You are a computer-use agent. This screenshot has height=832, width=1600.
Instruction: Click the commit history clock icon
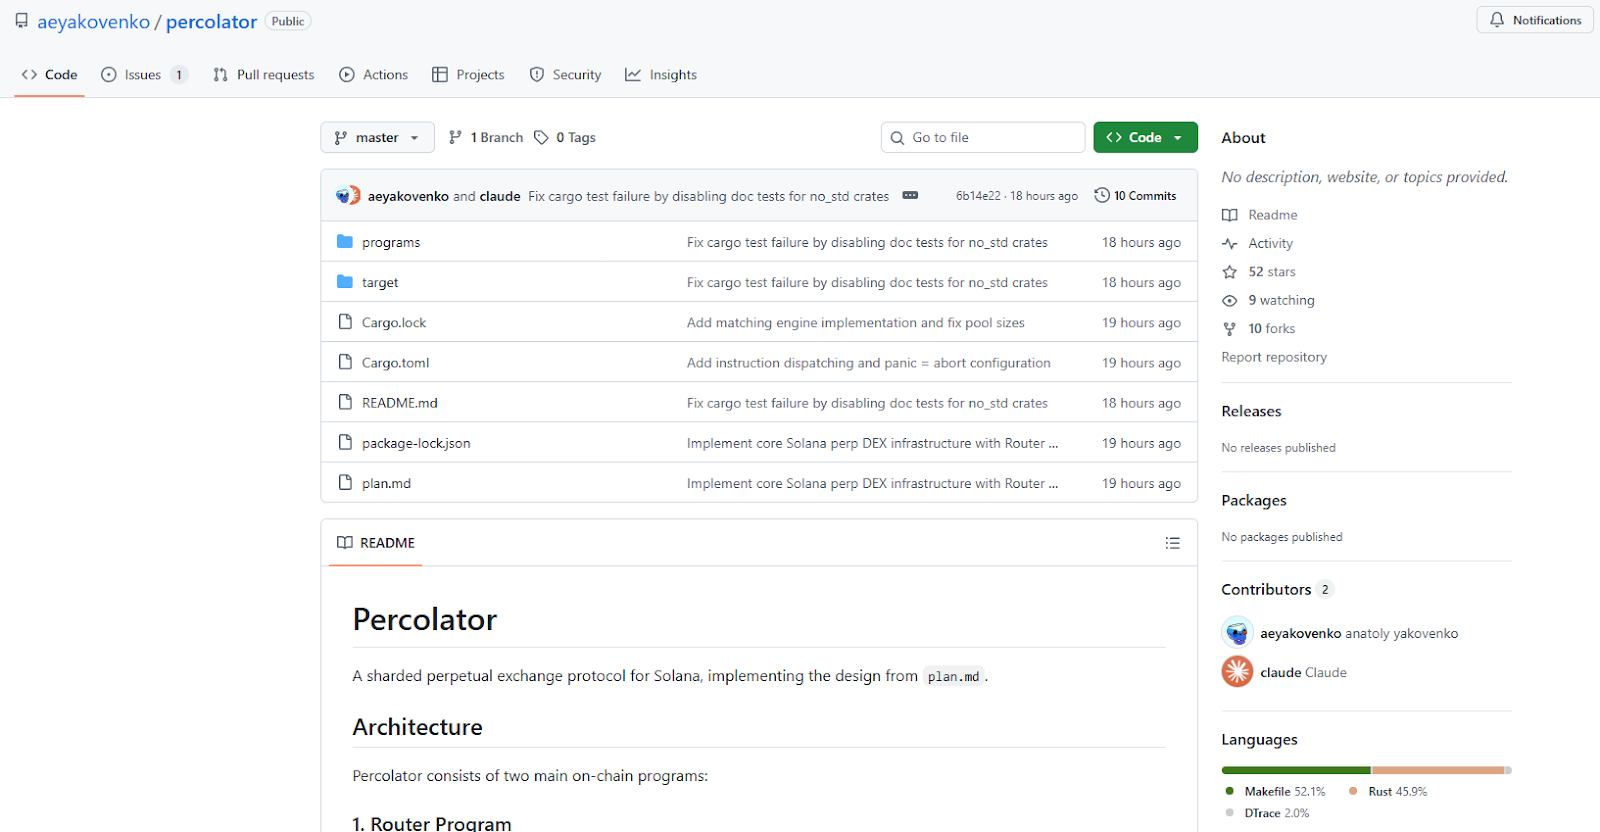tap(1102, 196)
